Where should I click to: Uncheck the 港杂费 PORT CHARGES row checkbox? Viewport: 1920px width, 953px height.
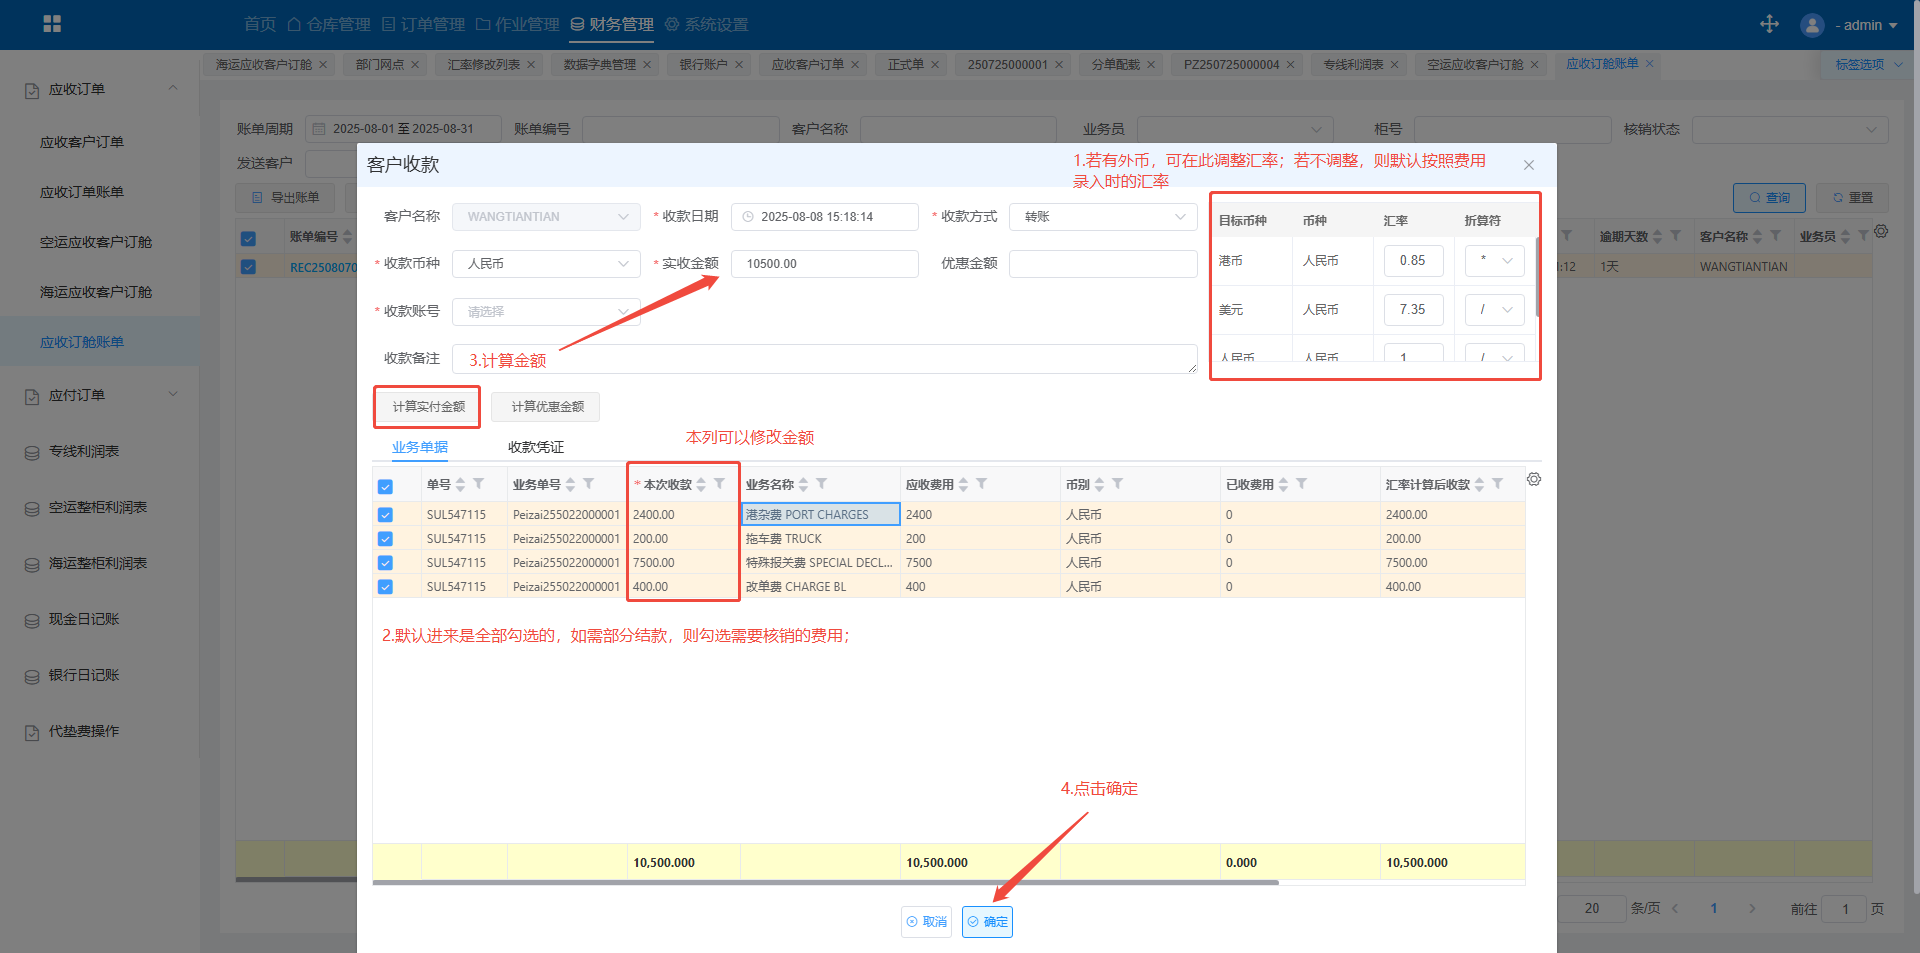coord(385,515)
